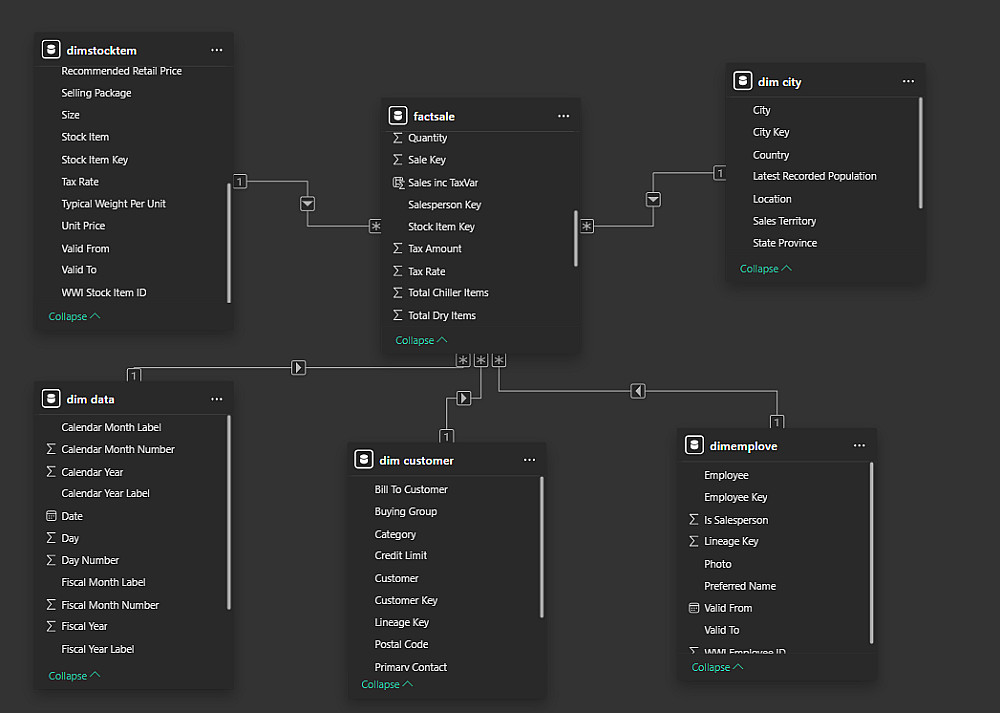Click the factsale table database icon

(x=398, y=116)
